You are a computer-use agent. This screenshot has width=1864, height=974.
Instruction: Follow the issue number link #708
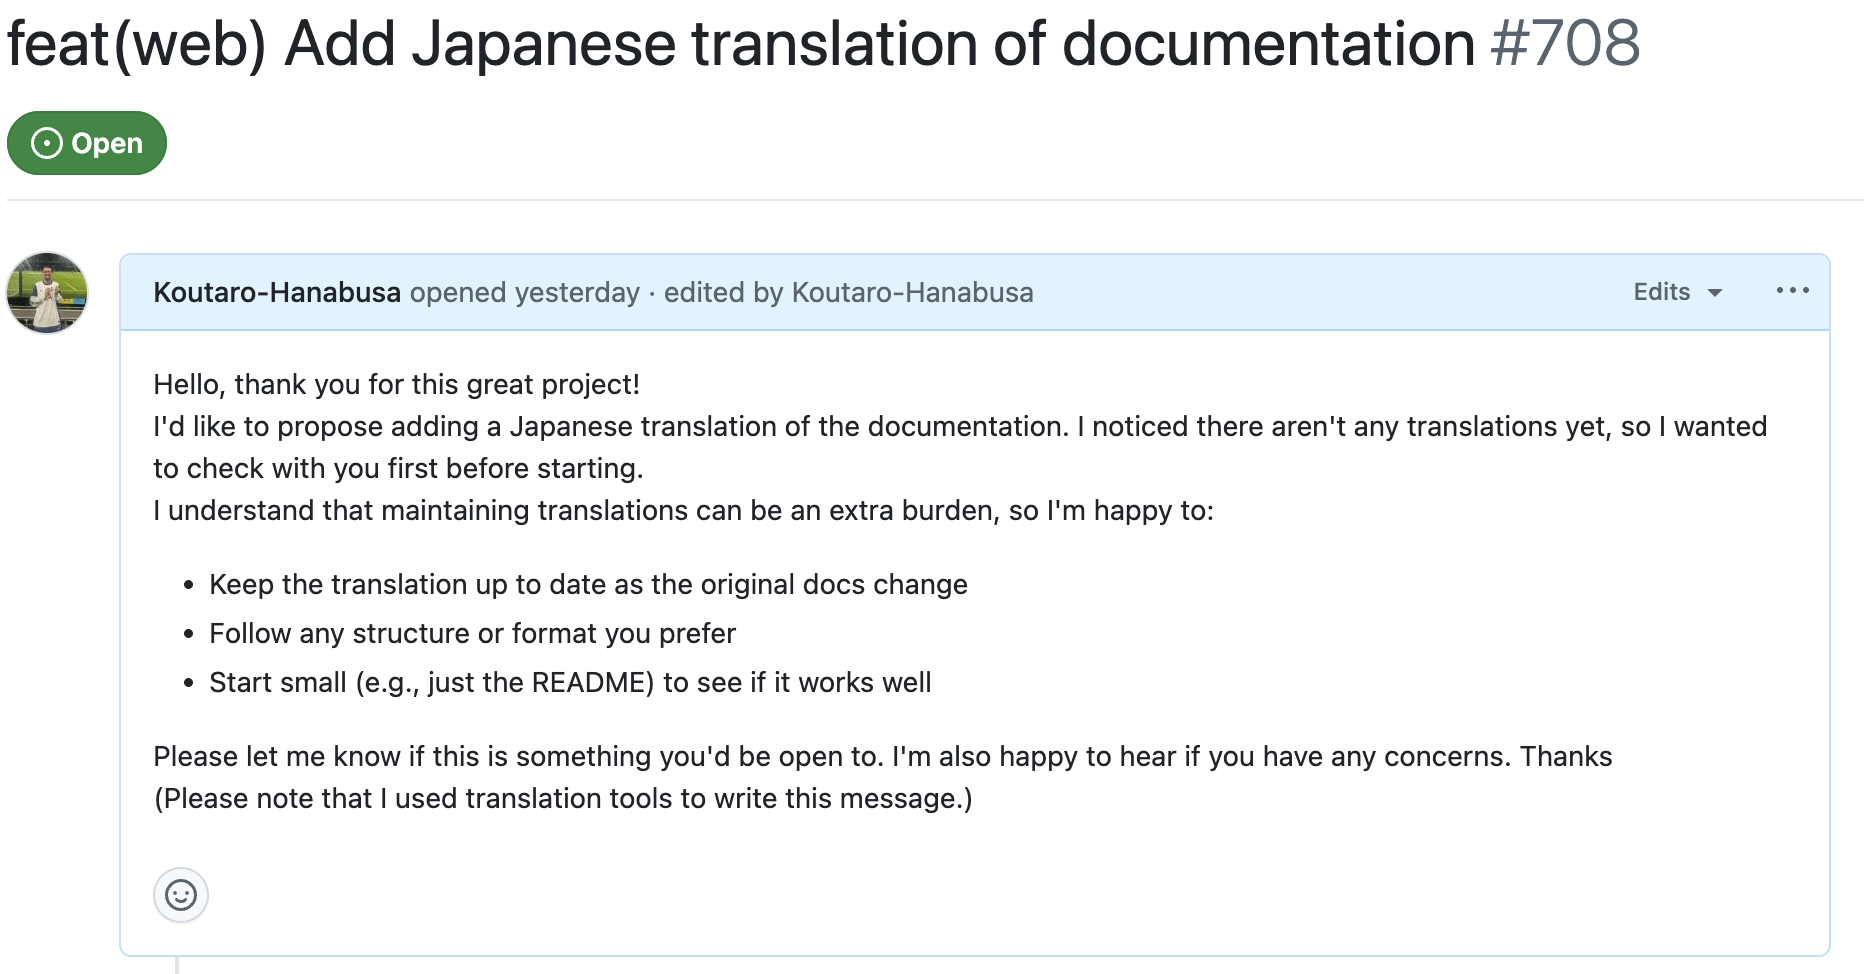1568,44
